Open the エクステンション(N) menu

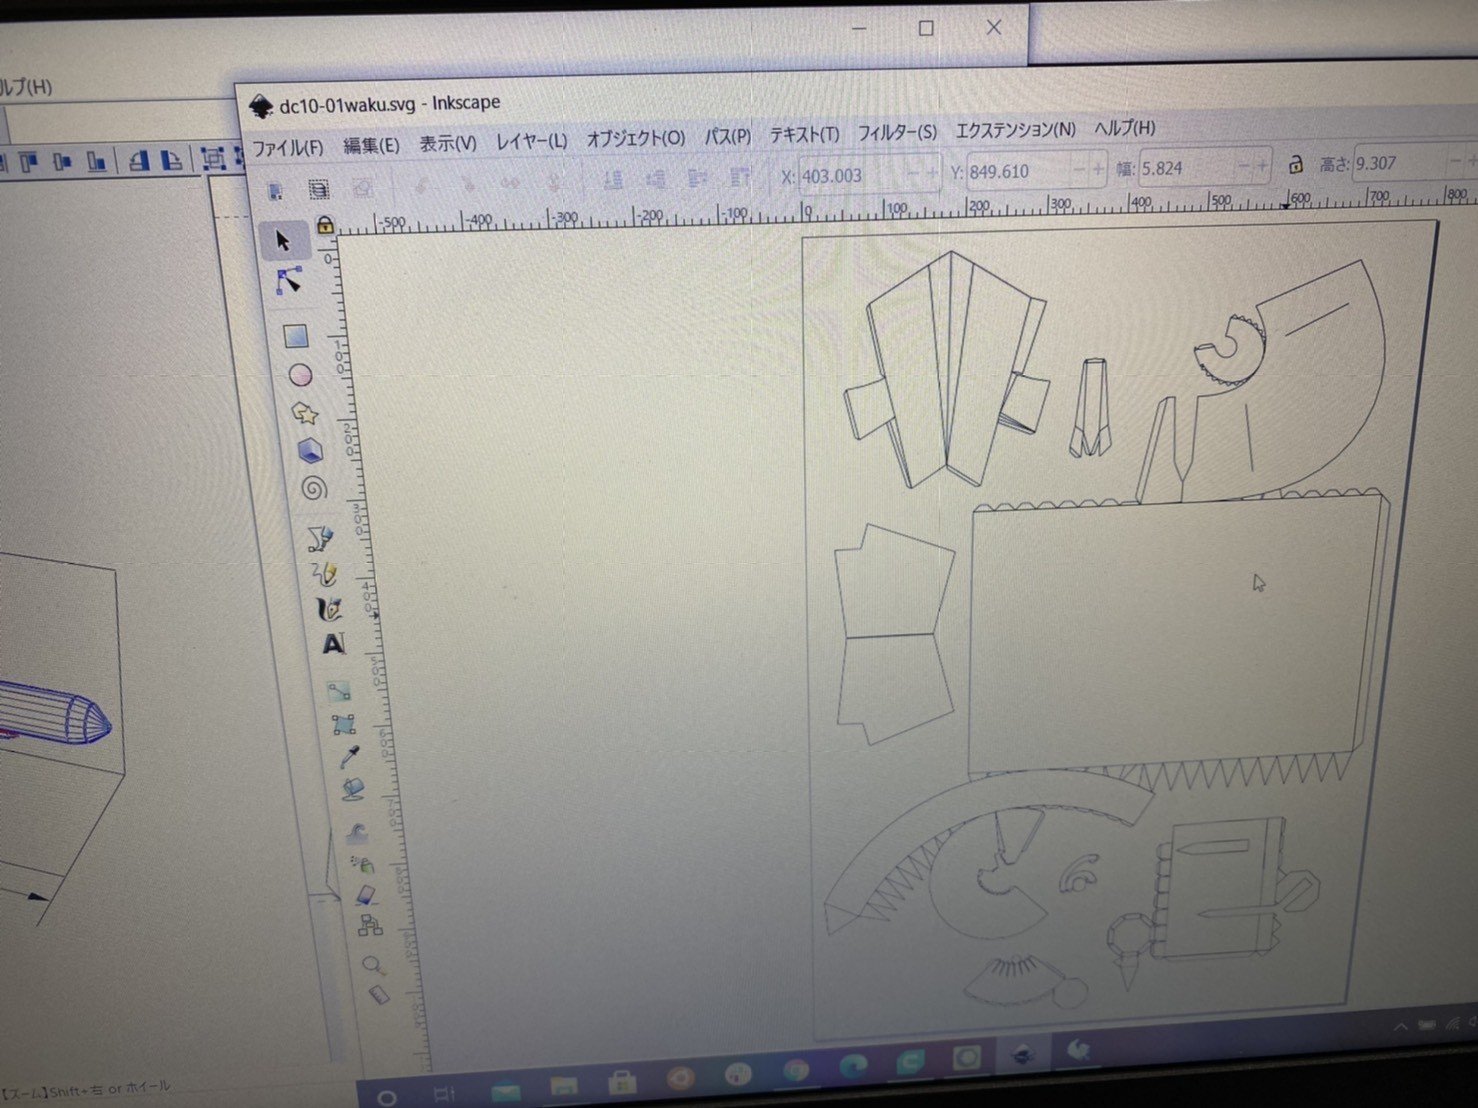[1015, 129]
